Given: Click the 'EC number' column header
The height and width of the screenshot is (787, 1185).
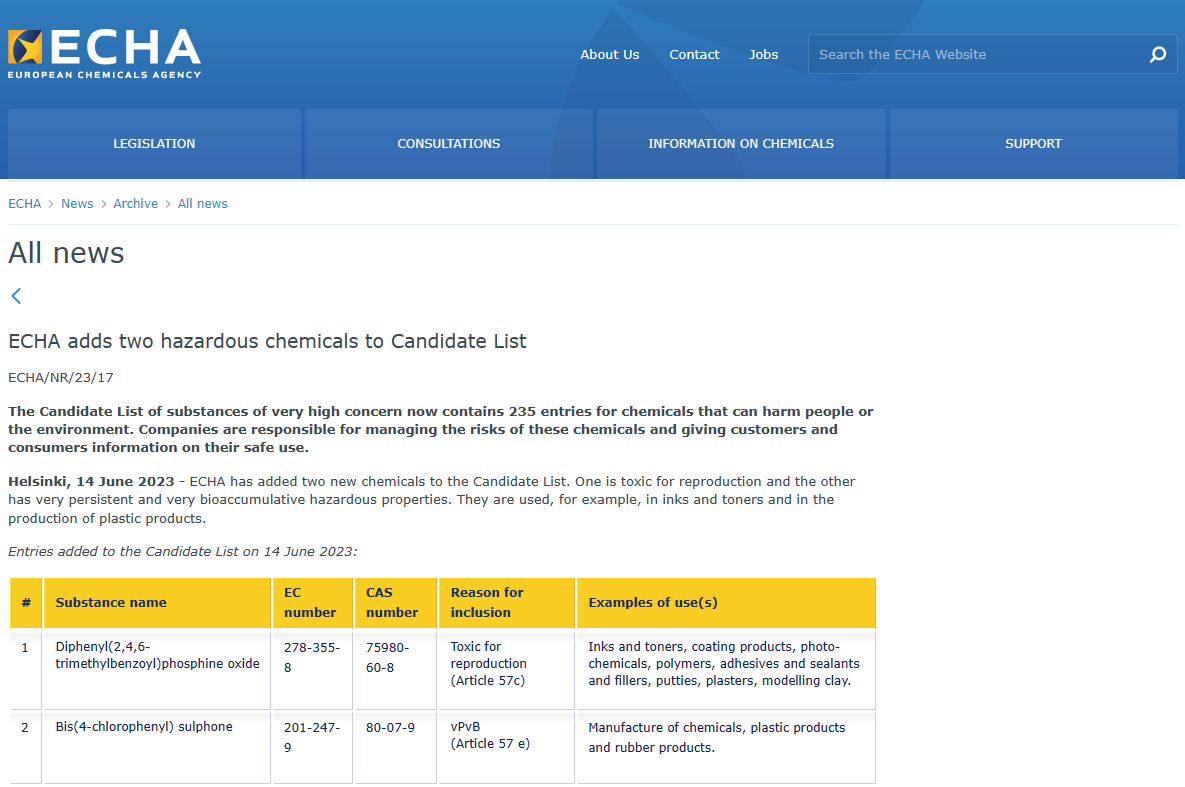Looking at the screenshot, I should pyautogui.click(x=312, y=603).
